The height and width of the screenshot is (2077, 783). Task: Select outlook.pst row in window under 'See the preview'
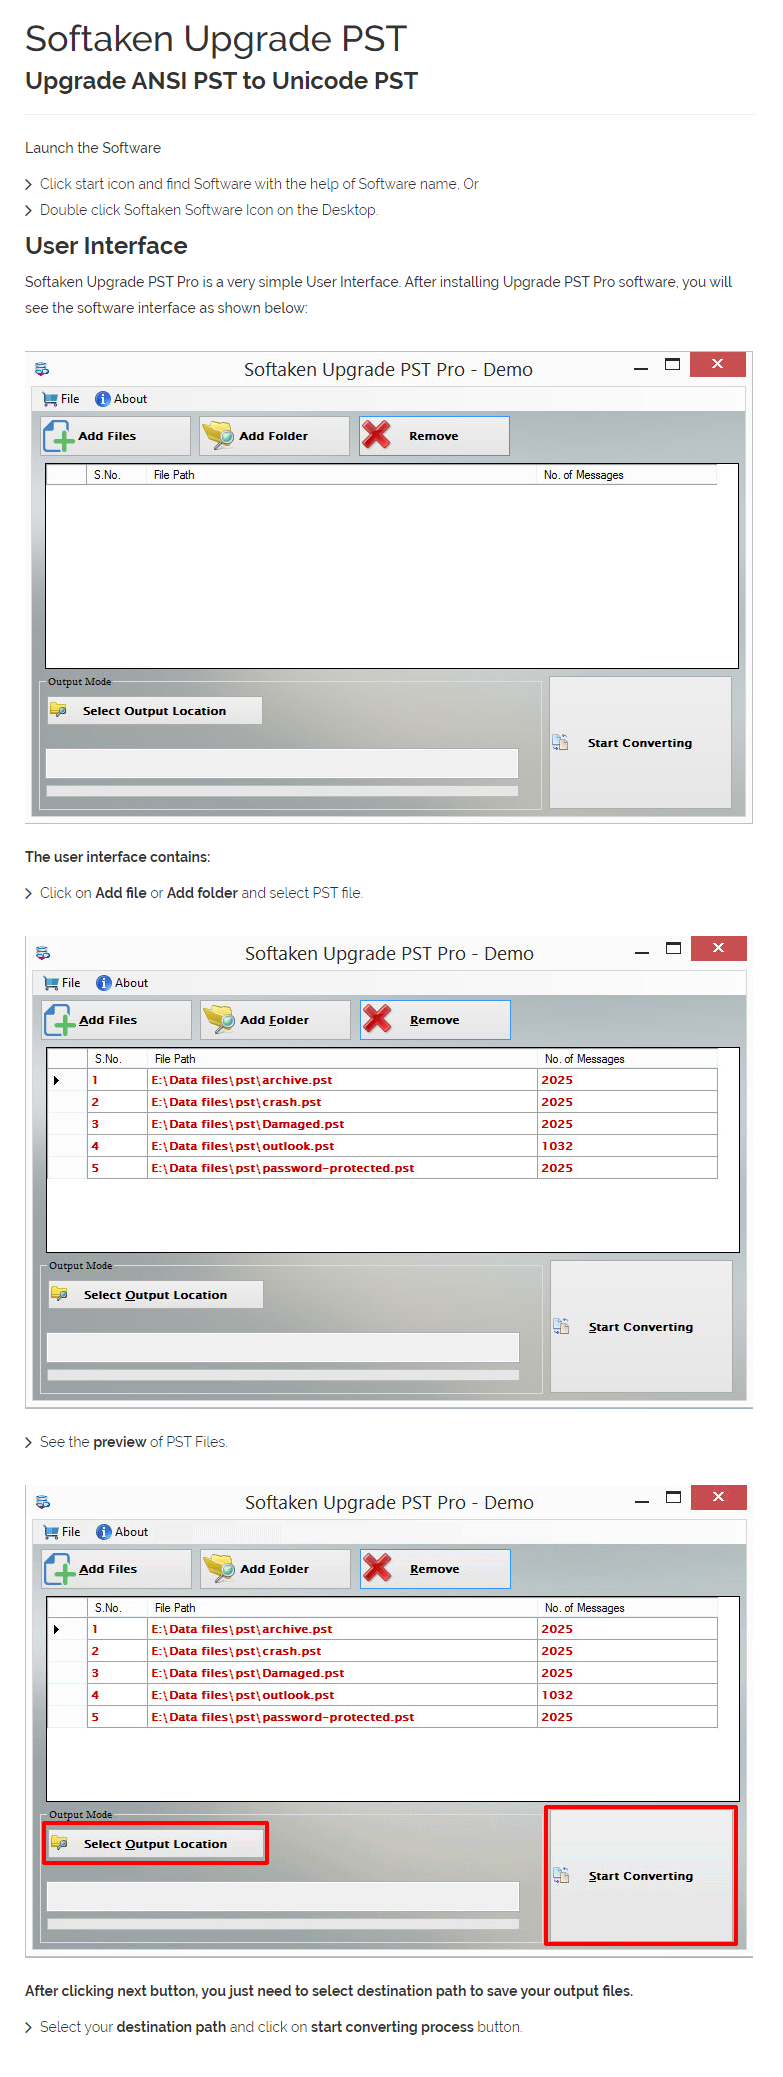pyautogui.click(x=383, y=1695)
